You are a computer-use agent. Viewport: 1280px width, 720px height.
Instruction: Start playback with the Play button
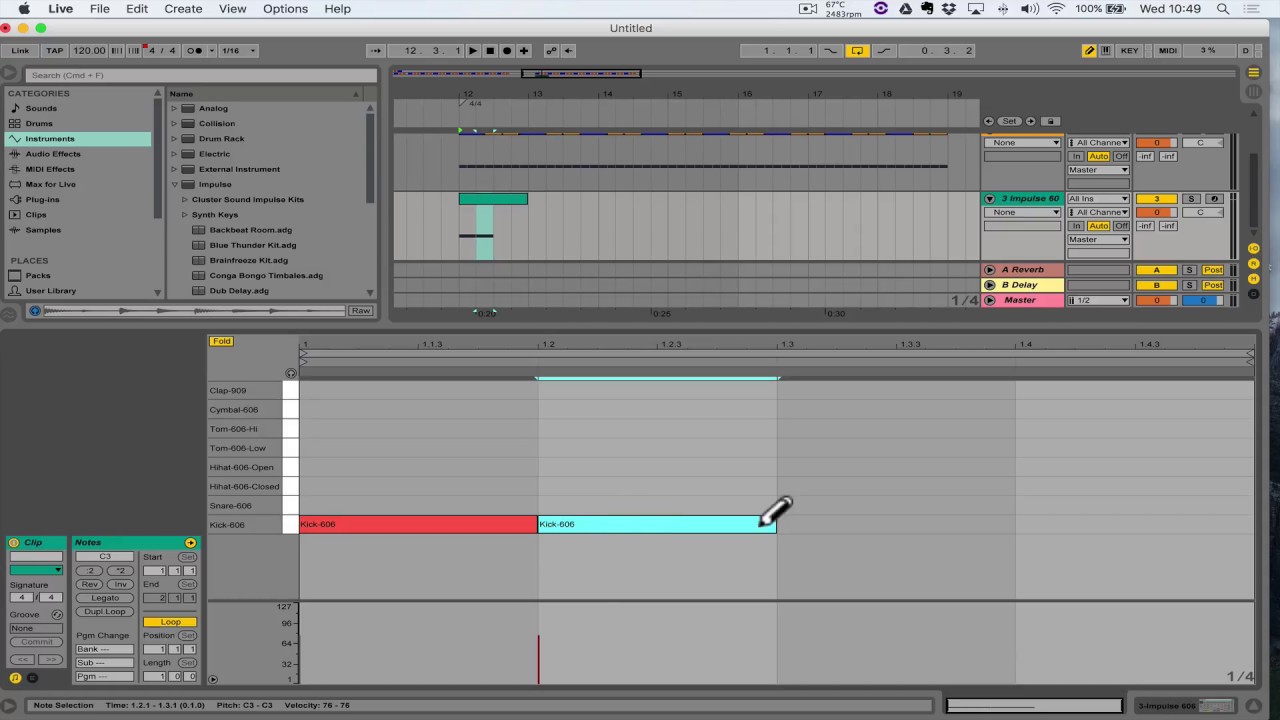point(473,51)
